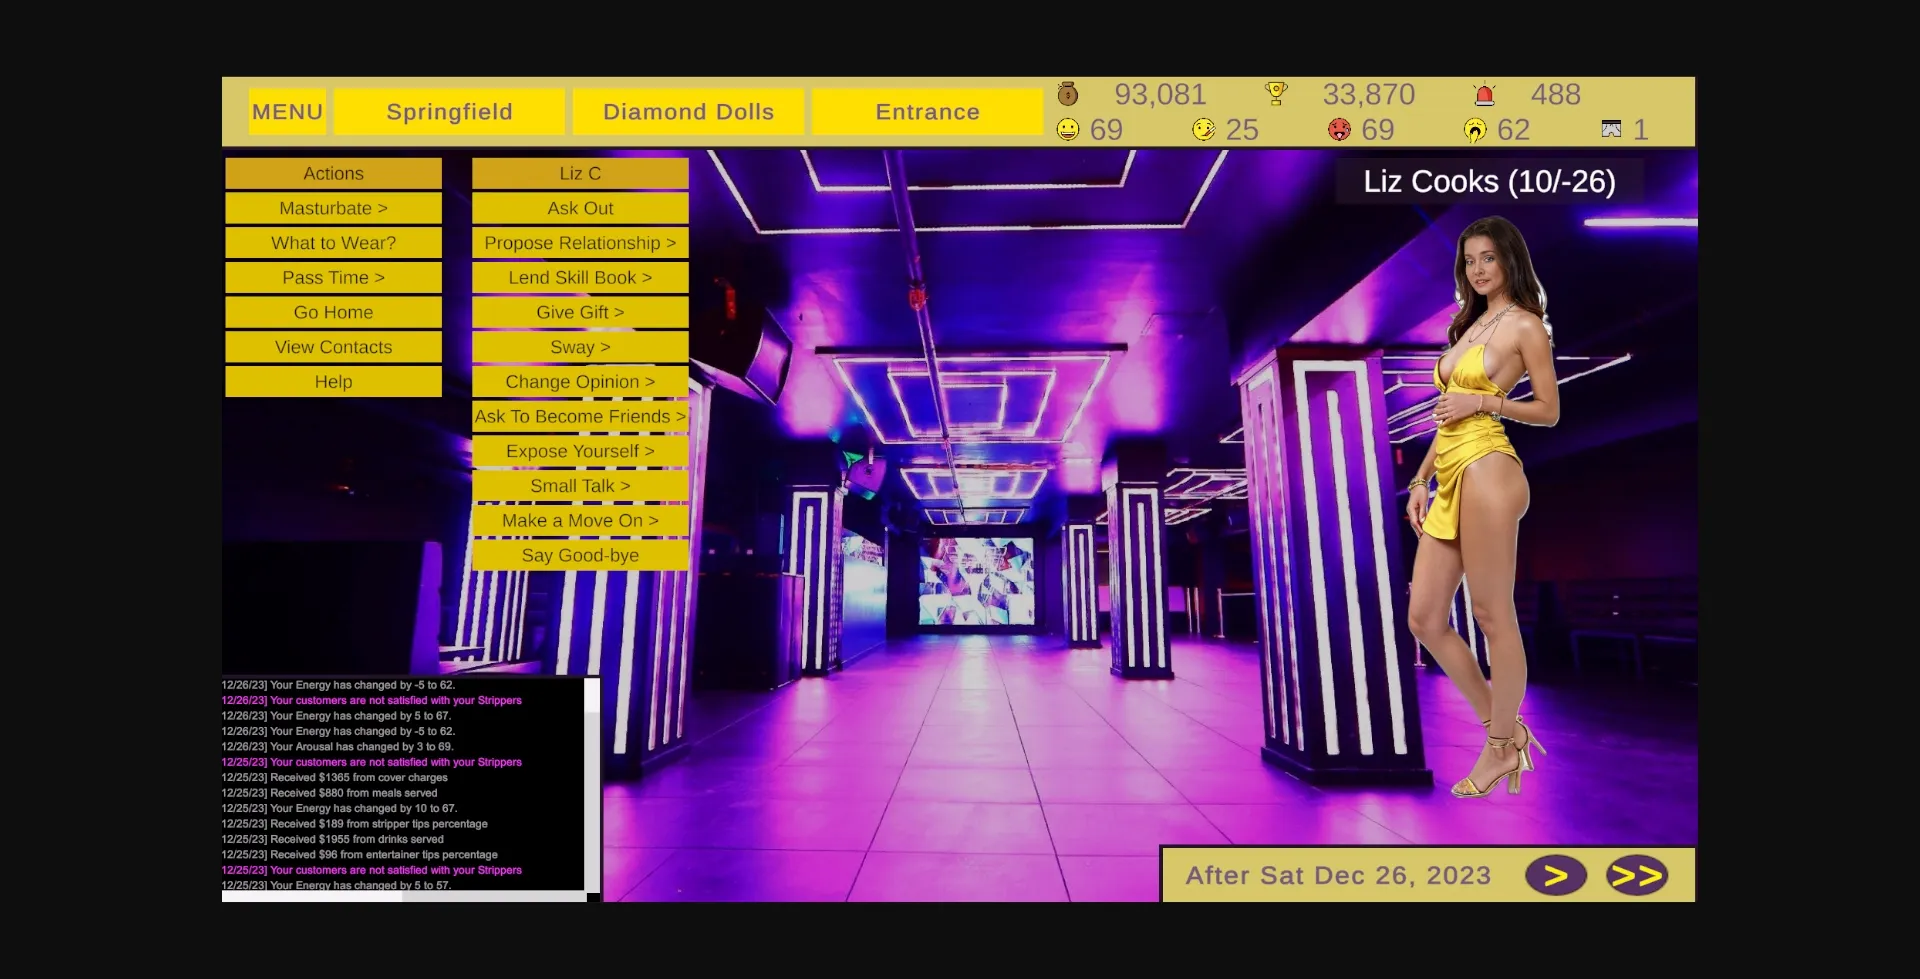Screen dimensions: 1920x979
Task: Click the underwear icon showing 1
Action: pyautogui.click(x=1610, y=129)
